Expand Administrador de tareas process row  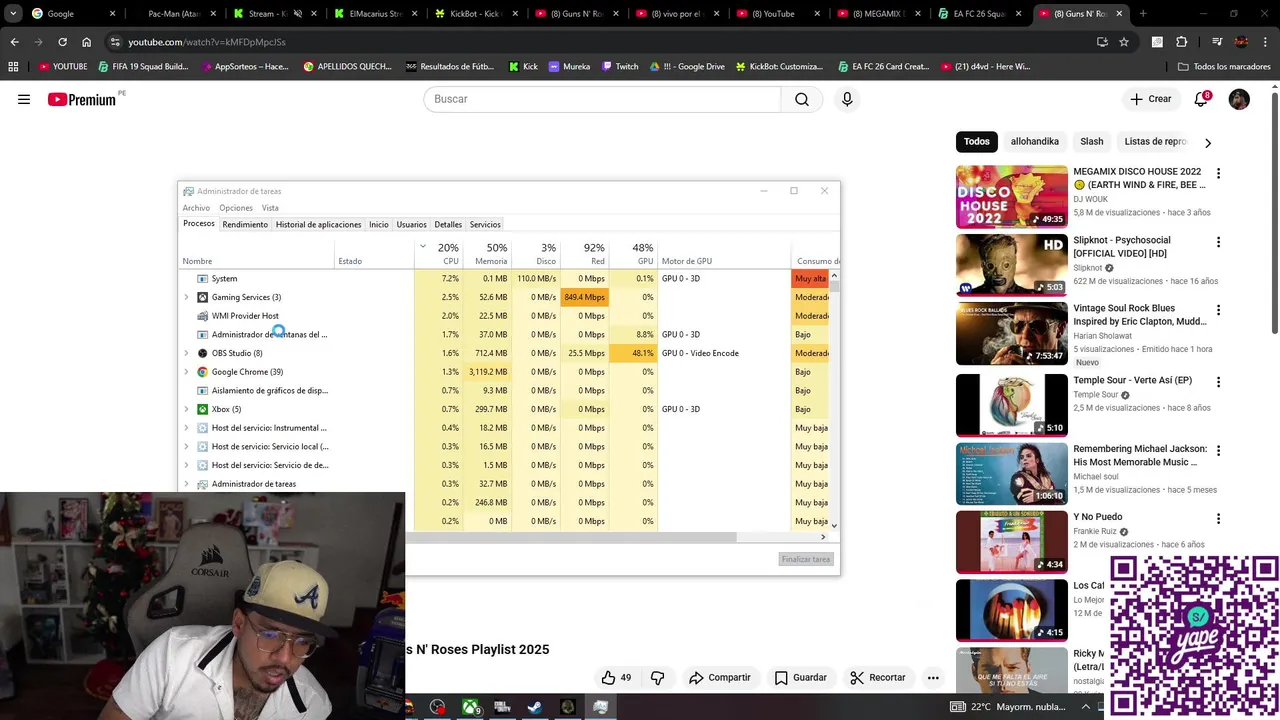(x=186, y=484)
